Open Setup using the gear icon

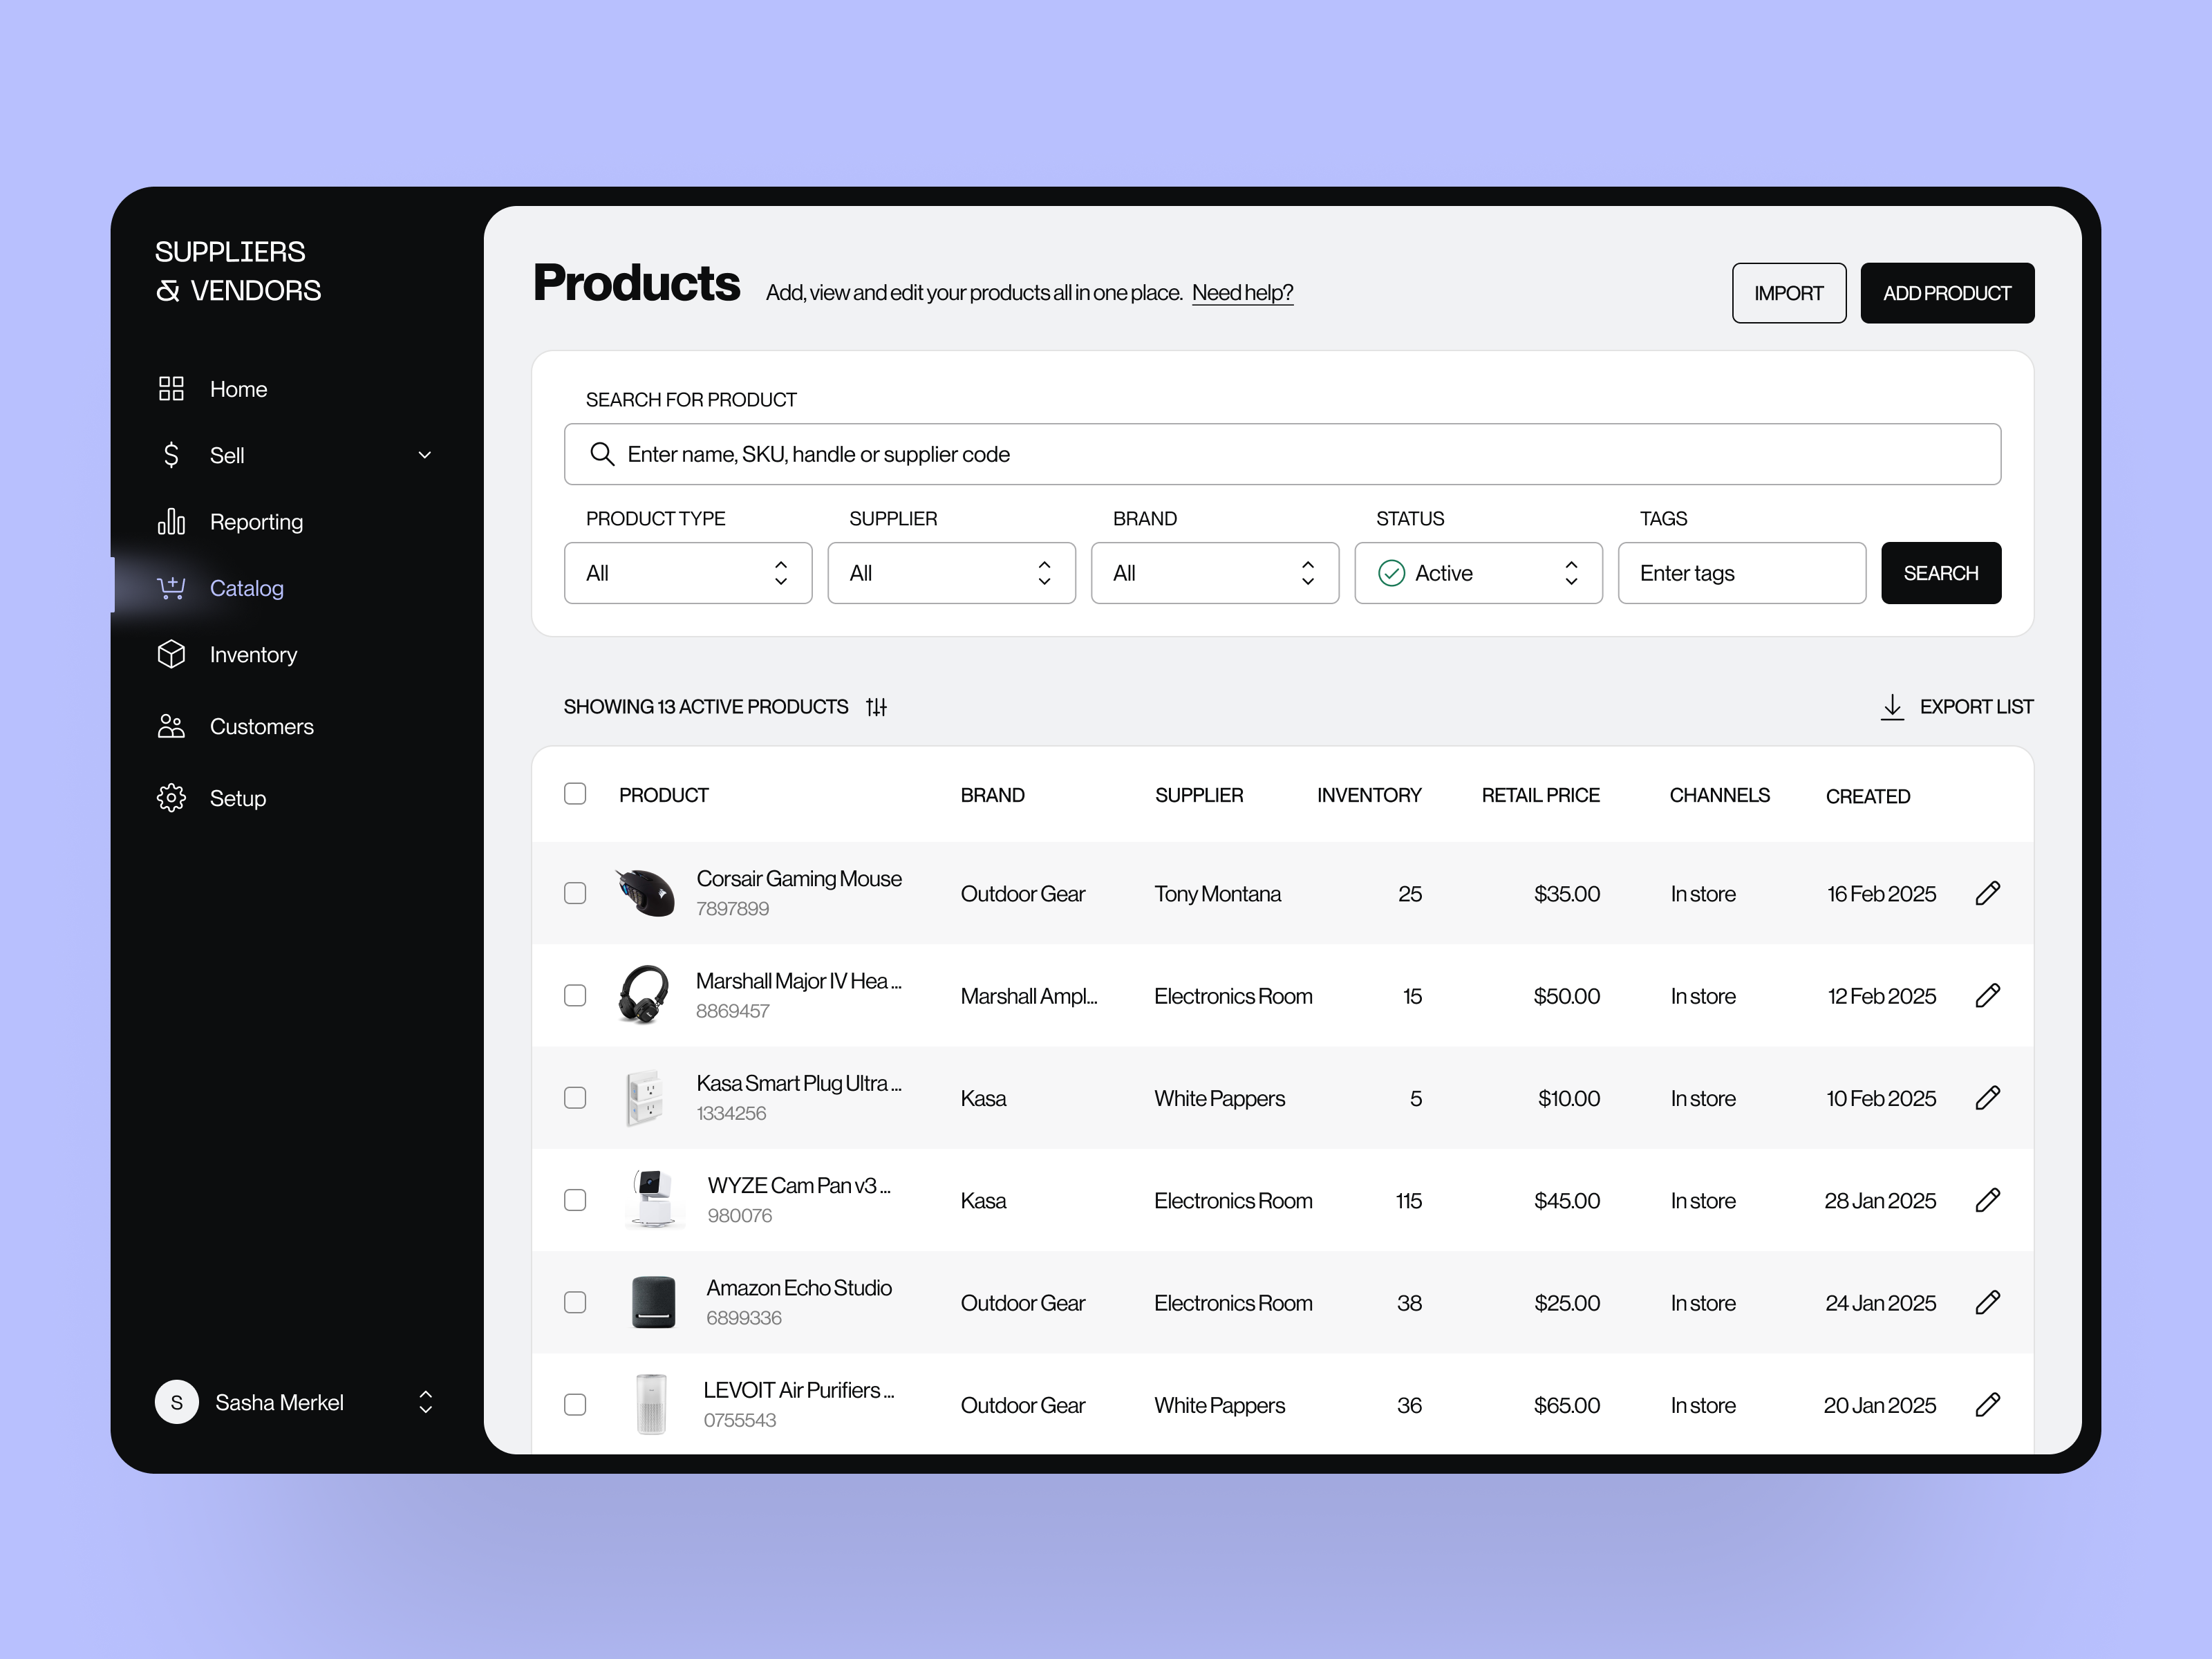[x=171, y=797]
